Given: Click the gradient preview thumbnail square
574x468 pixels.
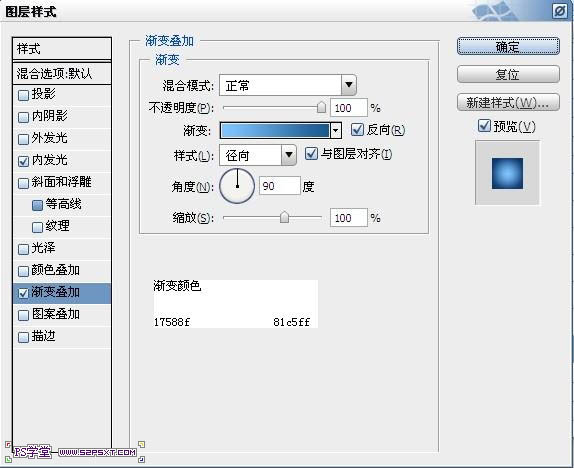Looking at the screenshot, I should coord(507,173).
